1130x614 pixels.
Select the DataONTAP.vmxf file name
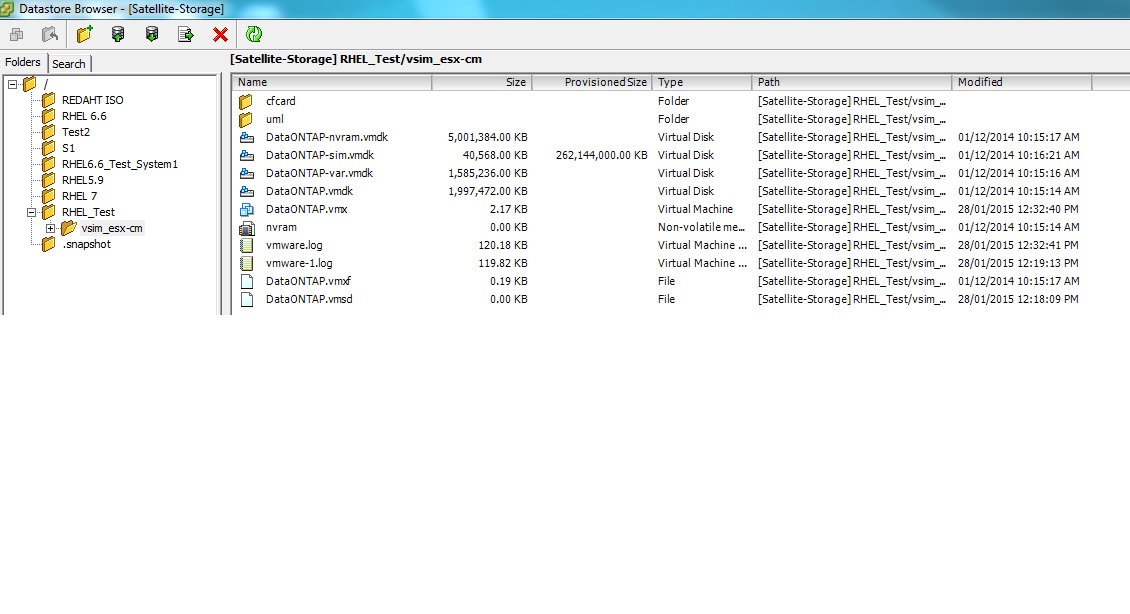(308, 281)
